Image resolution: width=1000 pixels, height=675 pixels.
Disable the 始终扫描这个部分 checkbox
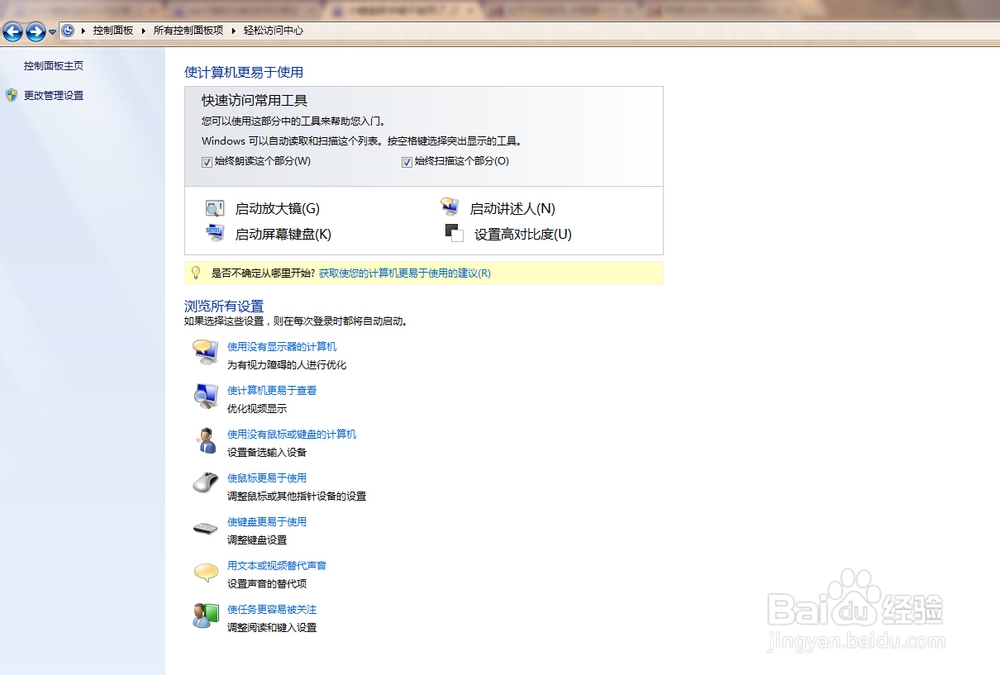[x=407, y=161]
